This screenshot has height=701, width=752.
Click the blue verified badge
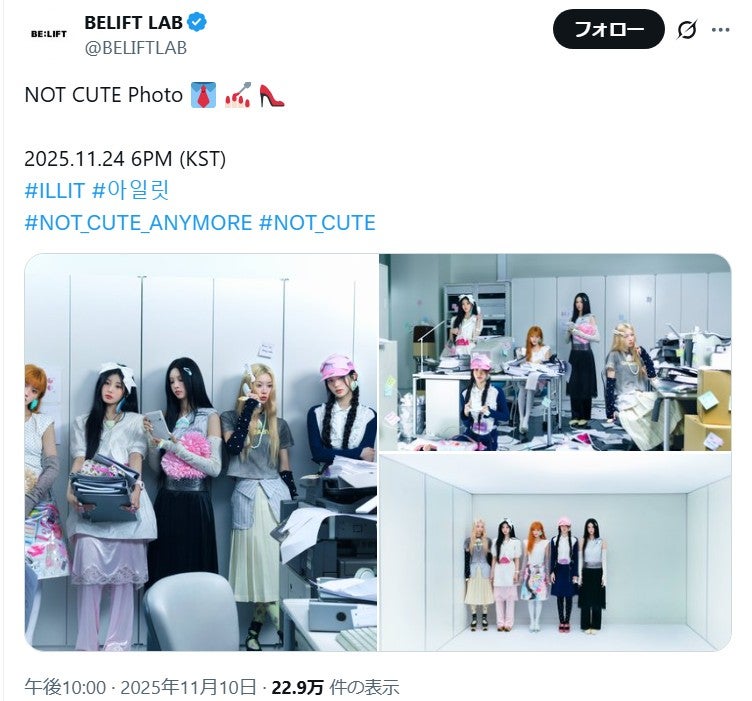pyautogui.click(x=197, y=22)
